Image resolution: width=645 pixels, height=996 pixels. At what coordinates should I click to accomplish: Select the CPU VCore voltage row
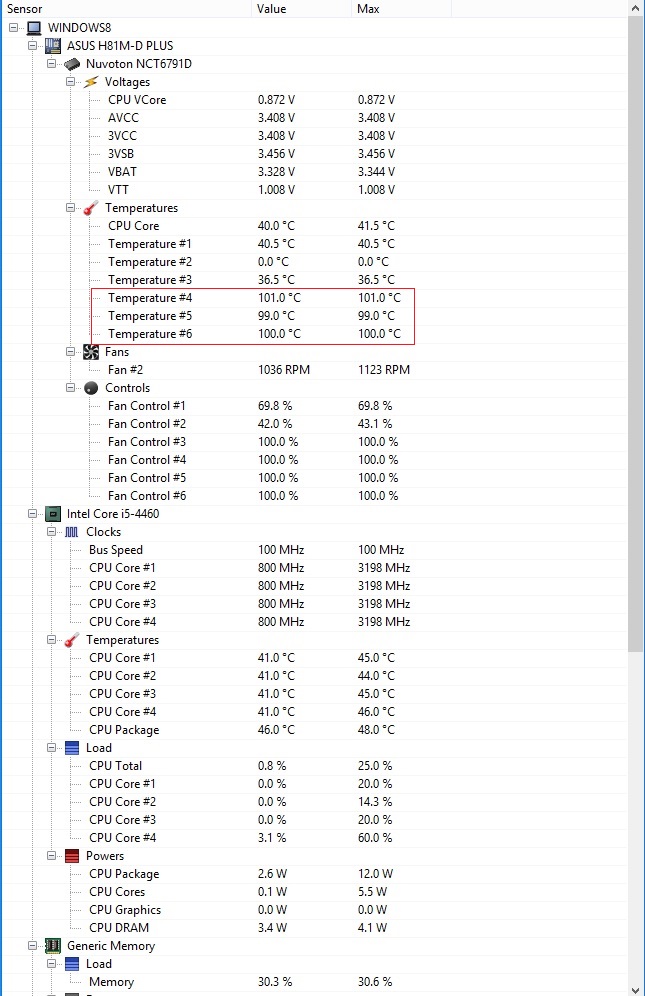tap(314, 100)
